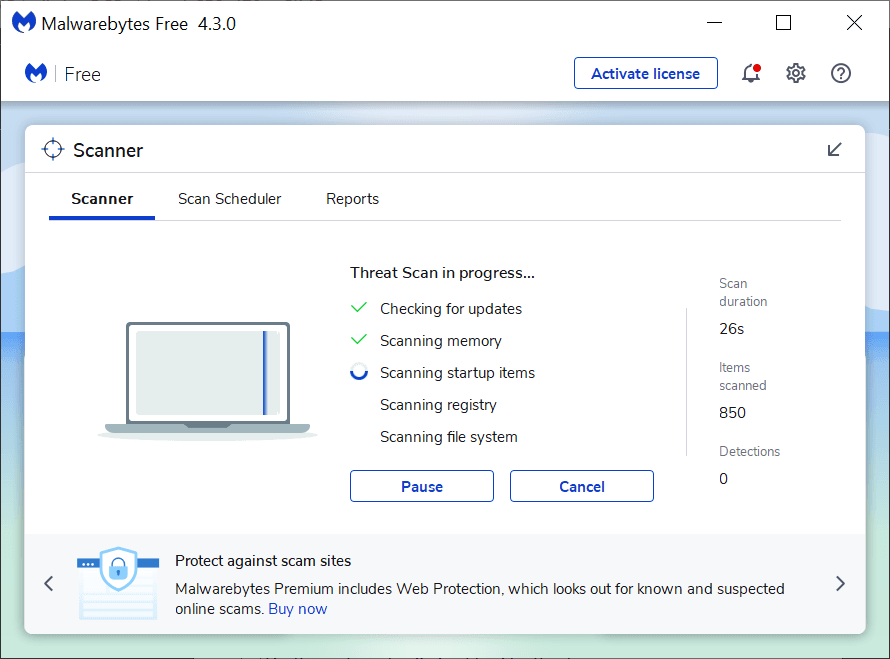Show the next promo with right chevron
This screenshot has width=890, height=659.
[840, 584]
